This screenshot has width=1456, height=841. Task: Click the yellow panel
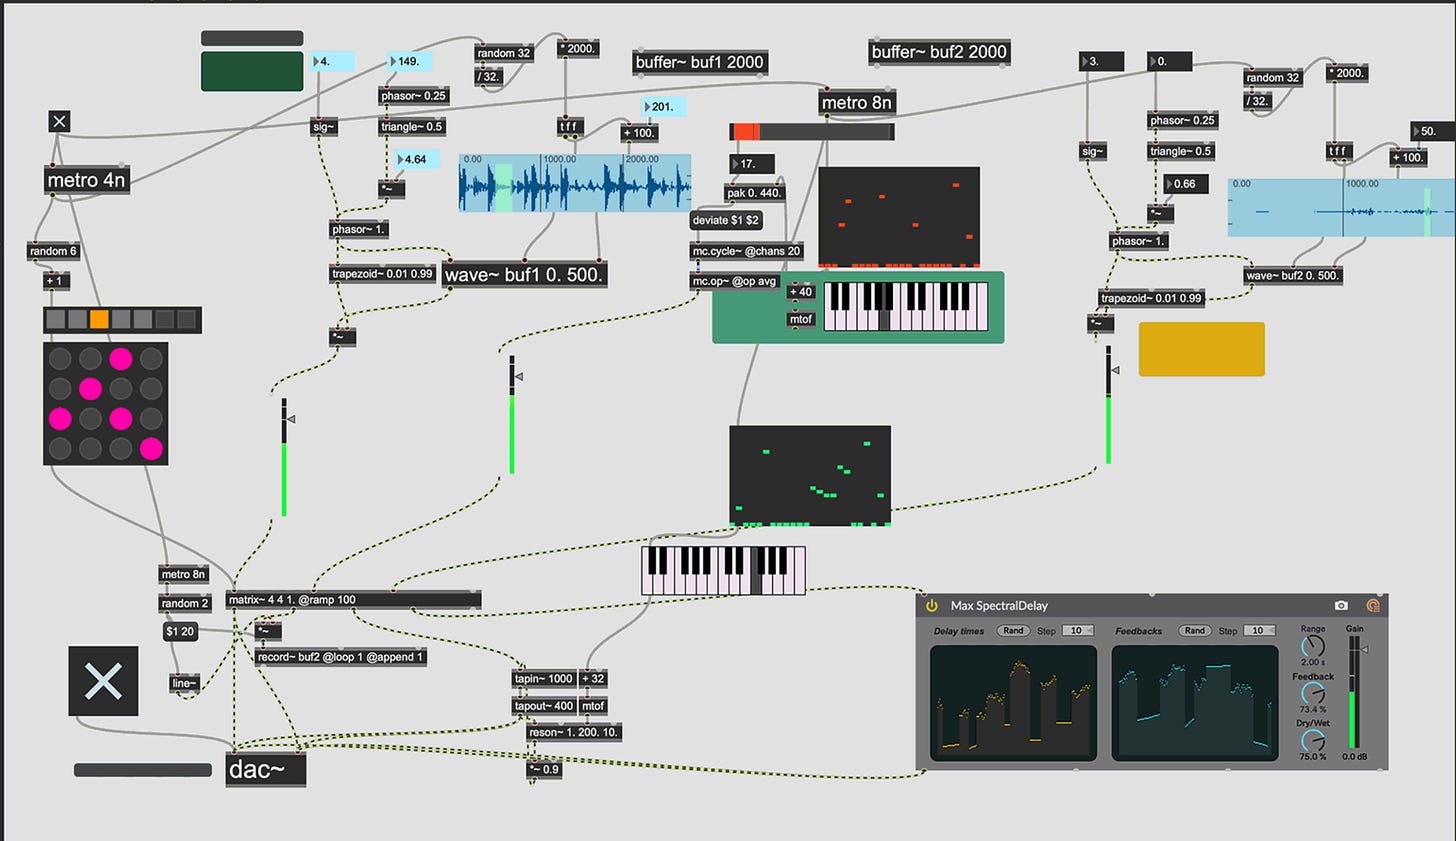[1202, 349]
